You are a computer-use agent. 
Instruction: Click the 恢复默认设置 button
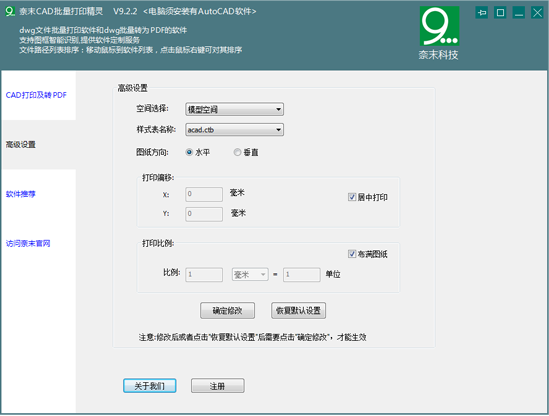pyautogui.click(x=298, y=311)
